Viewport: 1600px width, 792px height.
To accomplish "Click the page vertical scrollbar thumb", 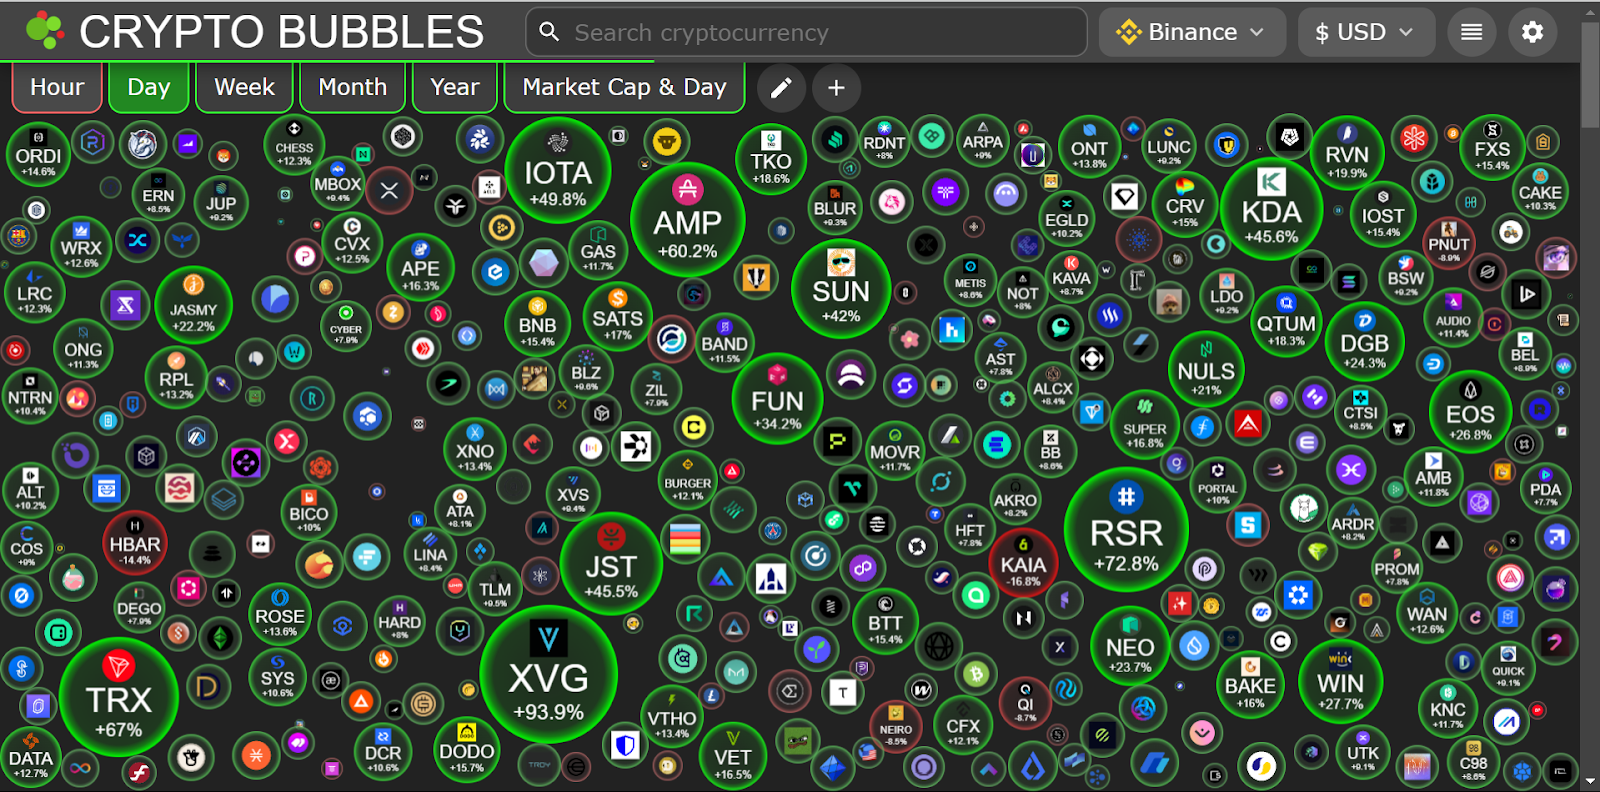I will (1590, 75).
